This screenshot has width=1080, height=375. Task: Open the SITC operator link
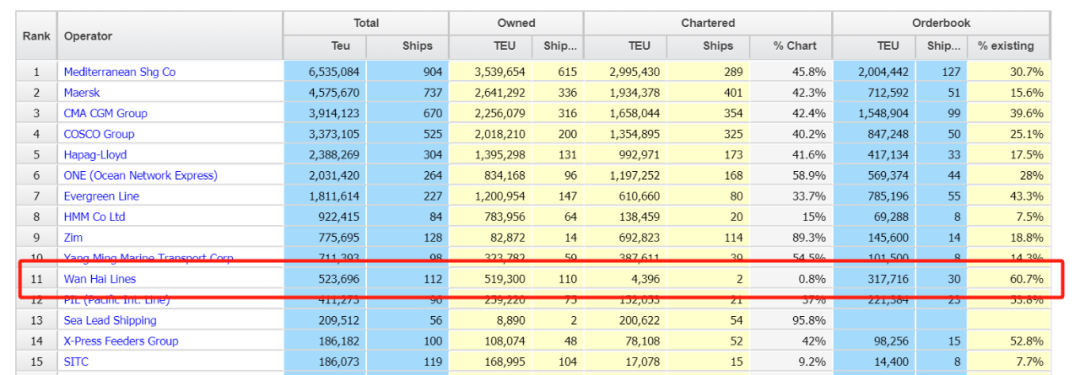76,362
